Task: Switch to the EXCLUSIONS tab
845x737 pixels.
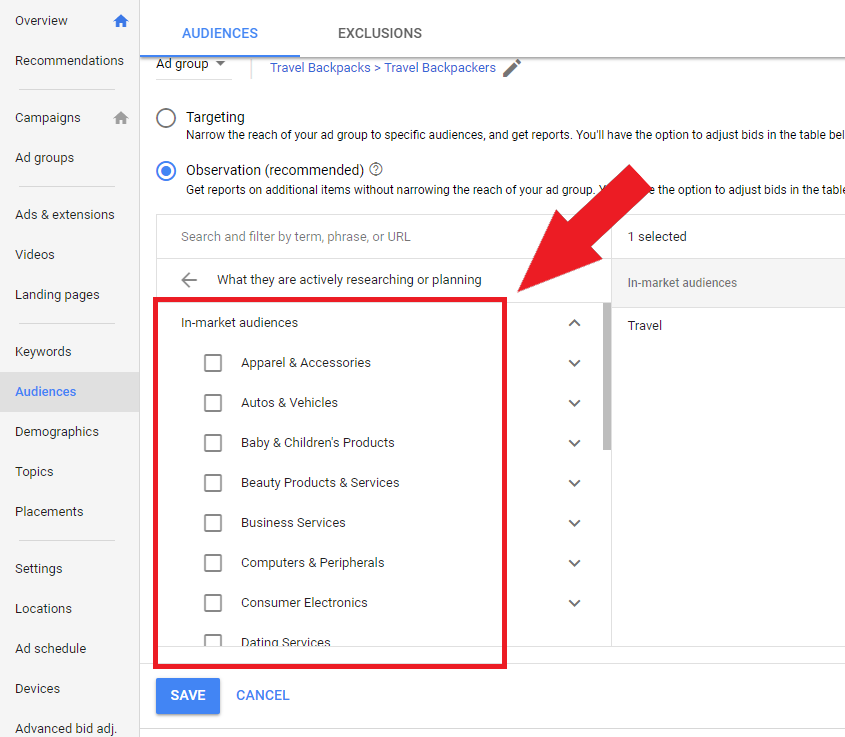Action: (x=380, y=33)
